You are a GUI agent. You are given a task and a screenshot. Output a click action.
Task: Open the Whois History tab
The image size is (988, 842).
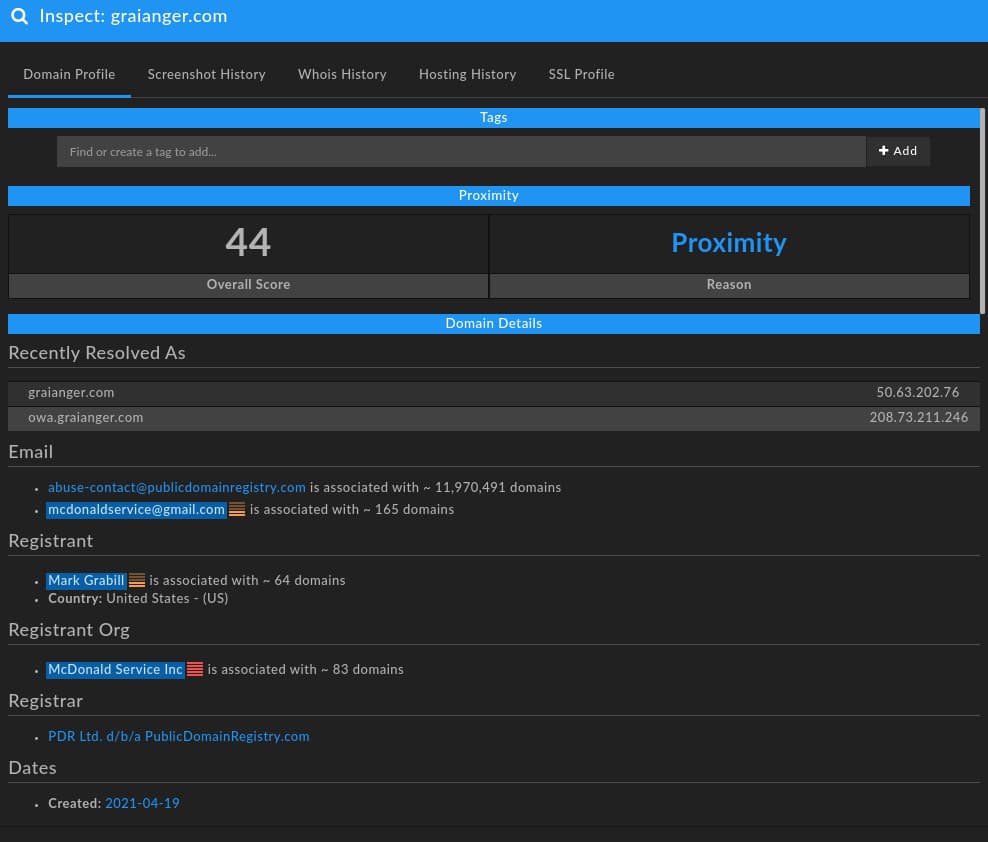coord(342,75)
